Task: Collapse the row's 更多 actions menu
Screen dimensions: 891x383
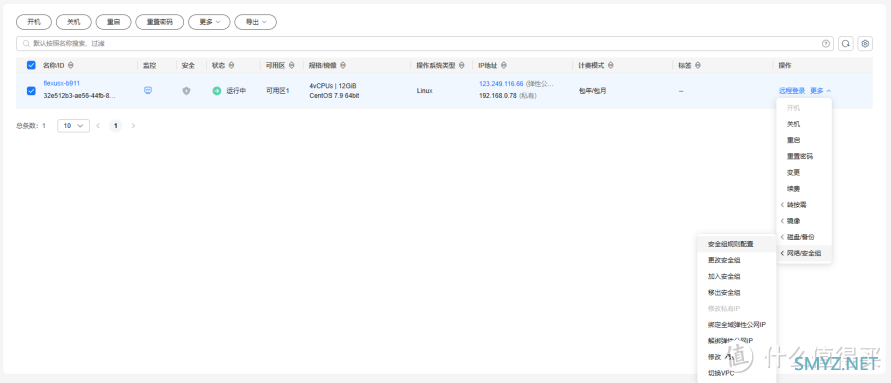Action: coord(821,90)
